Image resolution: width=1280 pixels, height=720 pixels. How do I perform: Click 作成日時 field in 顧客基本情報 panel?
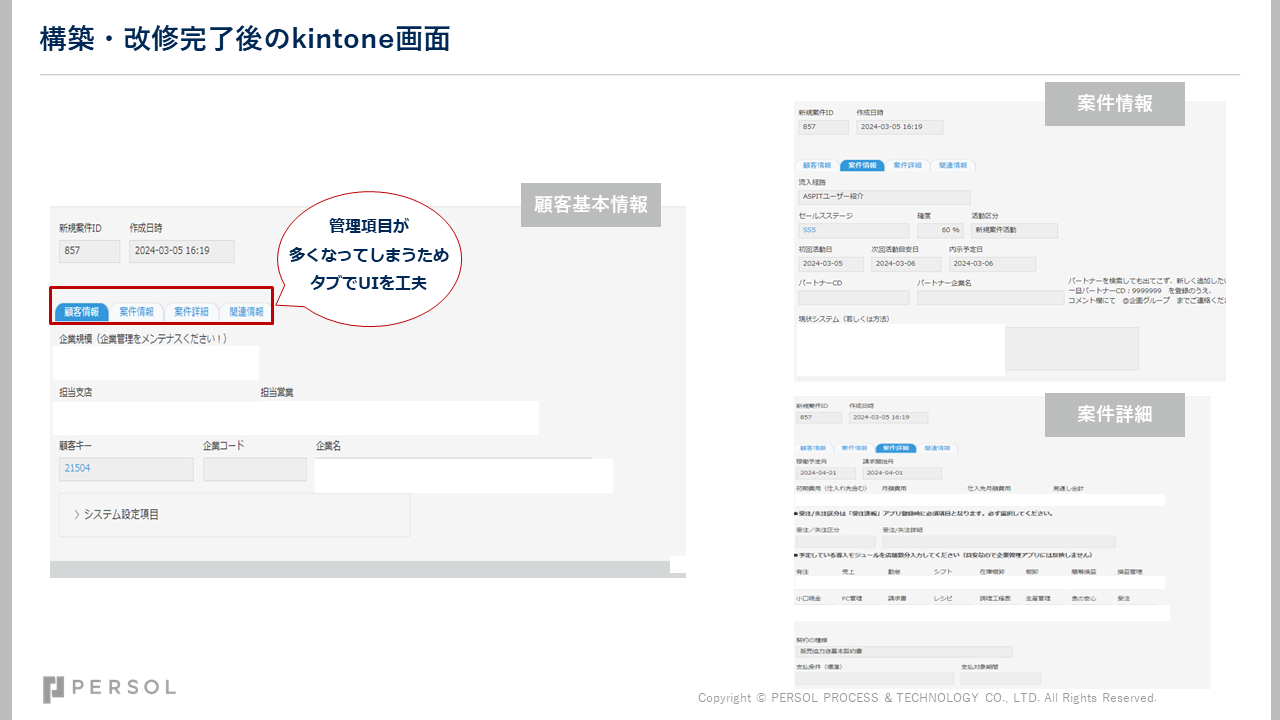(x=182, y=251)
